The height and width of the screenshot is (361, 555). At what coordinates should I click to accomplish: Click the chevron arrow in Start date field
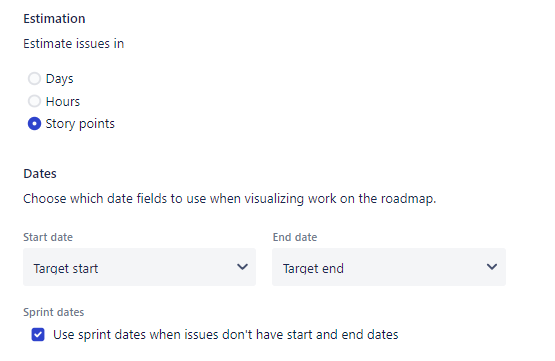click(242, 267)
